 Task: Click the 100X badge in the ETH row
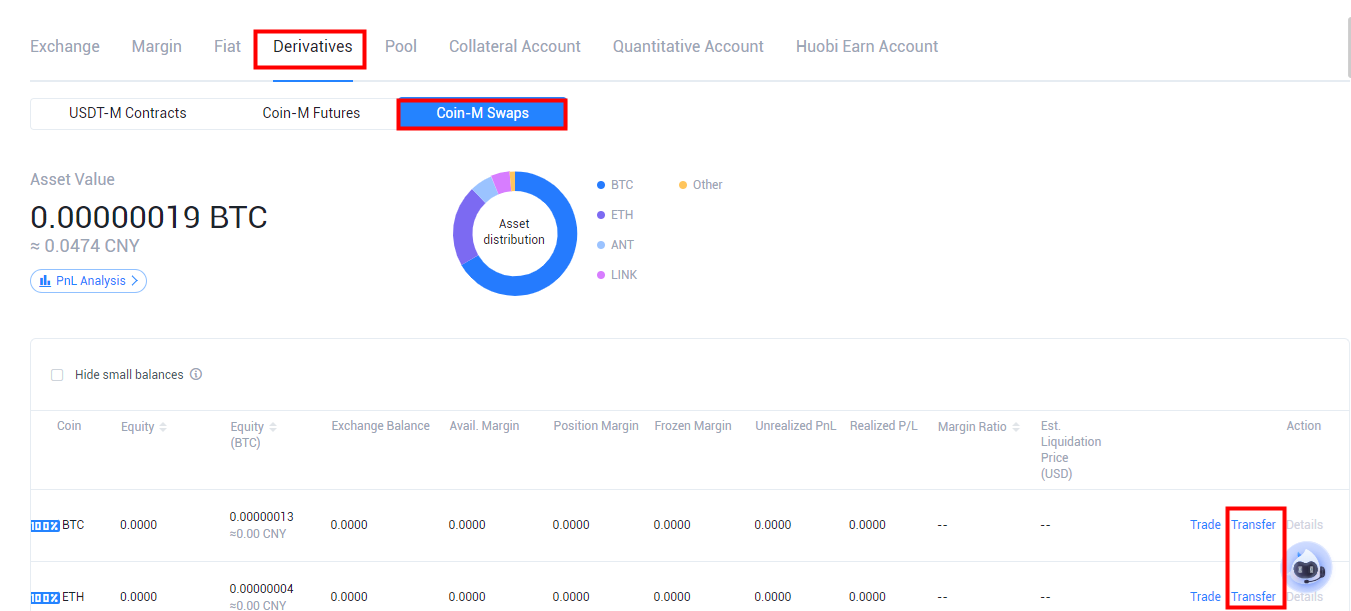(45, 597)
